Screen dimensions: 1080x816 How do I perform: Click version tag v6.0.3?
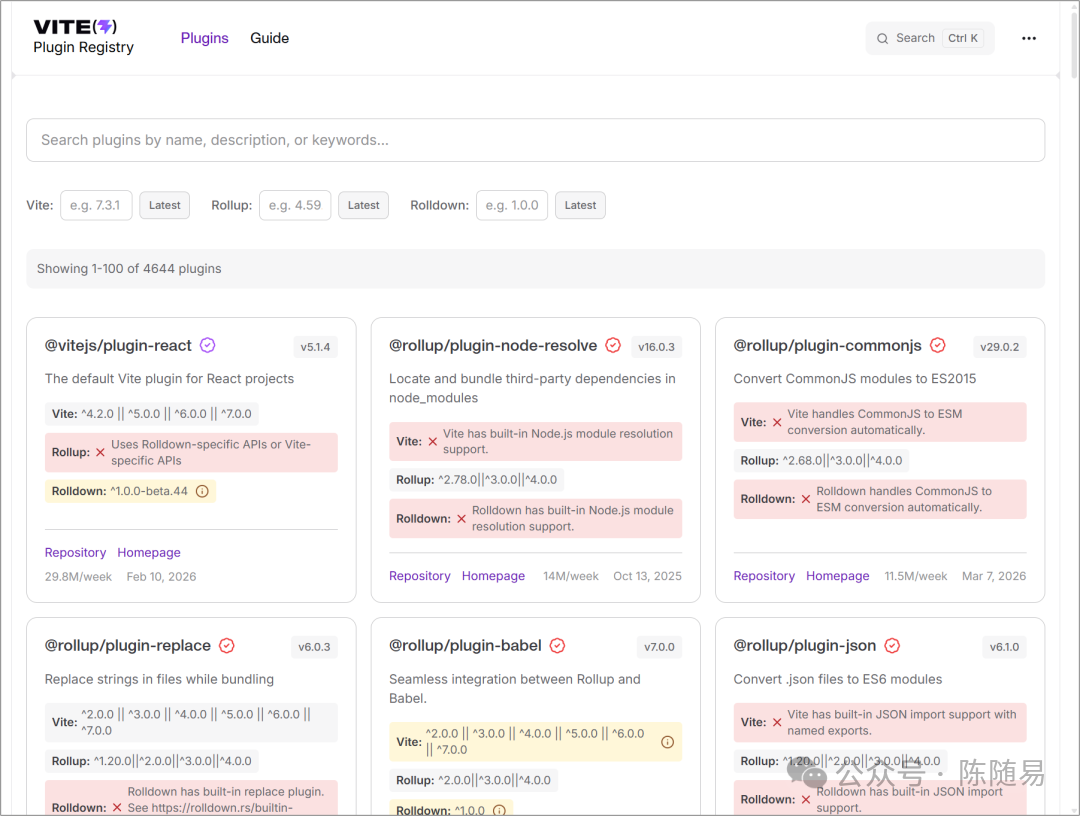click(314, 647)
